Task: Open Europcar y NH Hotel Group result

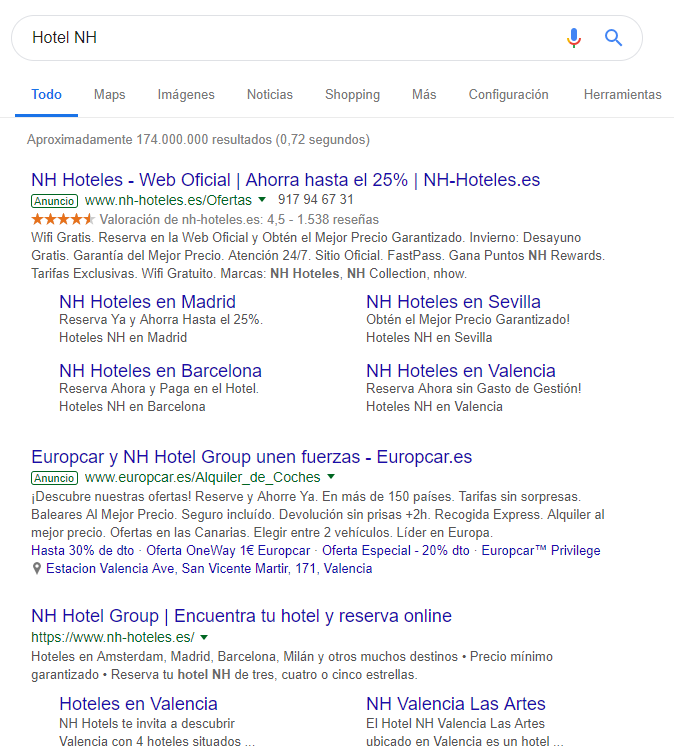Action: pos(251,457)
